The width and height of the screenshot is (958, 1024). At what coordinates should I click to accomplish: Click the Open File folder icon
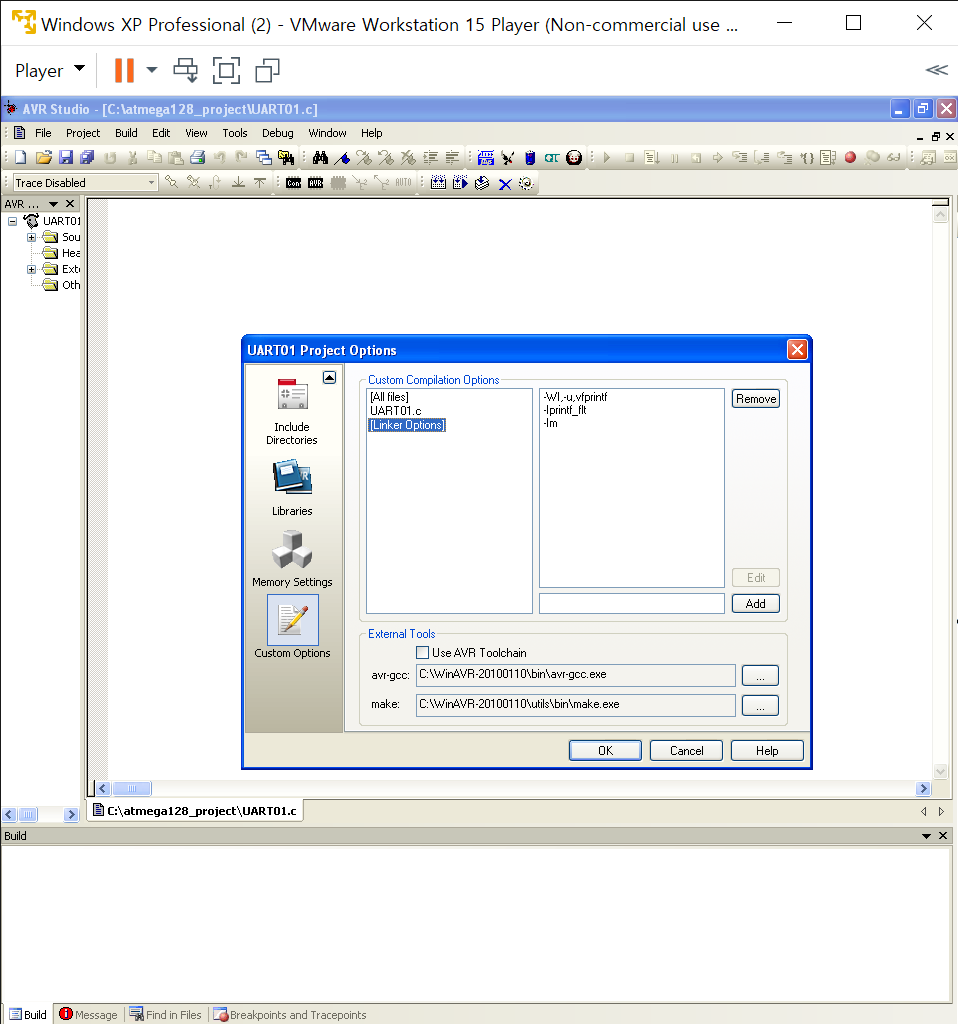[44, 157]
